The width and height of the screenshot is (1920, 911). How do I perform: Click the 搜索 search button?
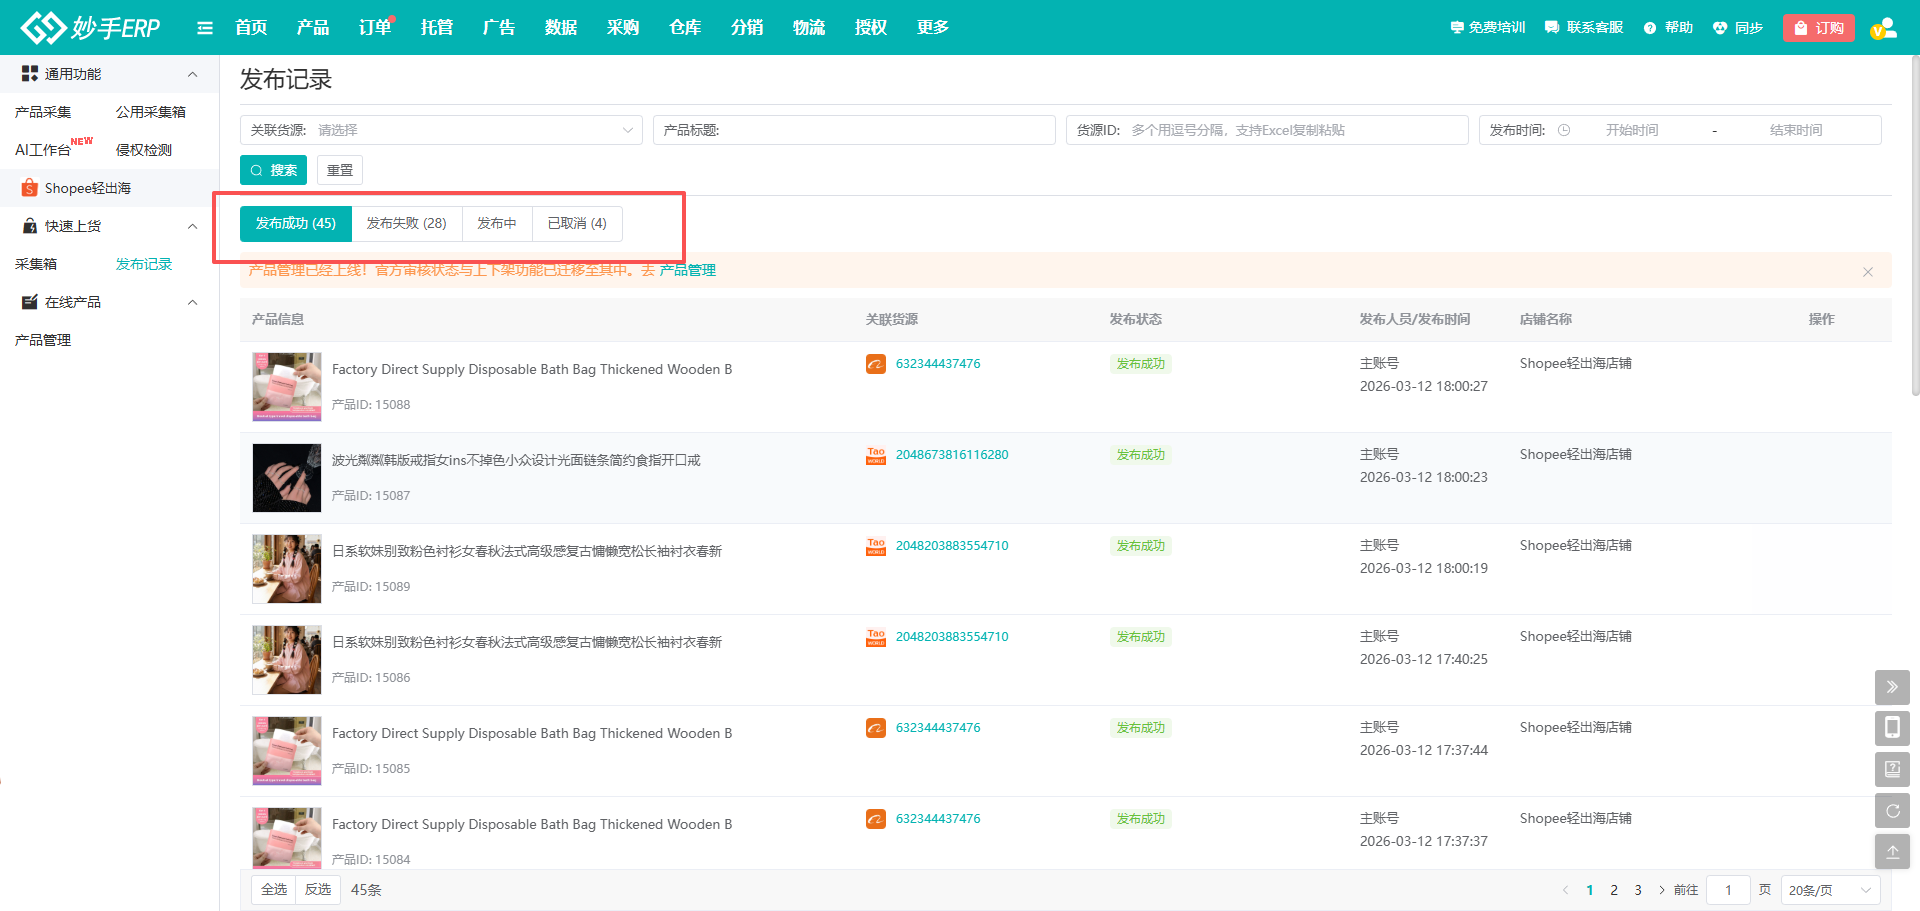273,170
